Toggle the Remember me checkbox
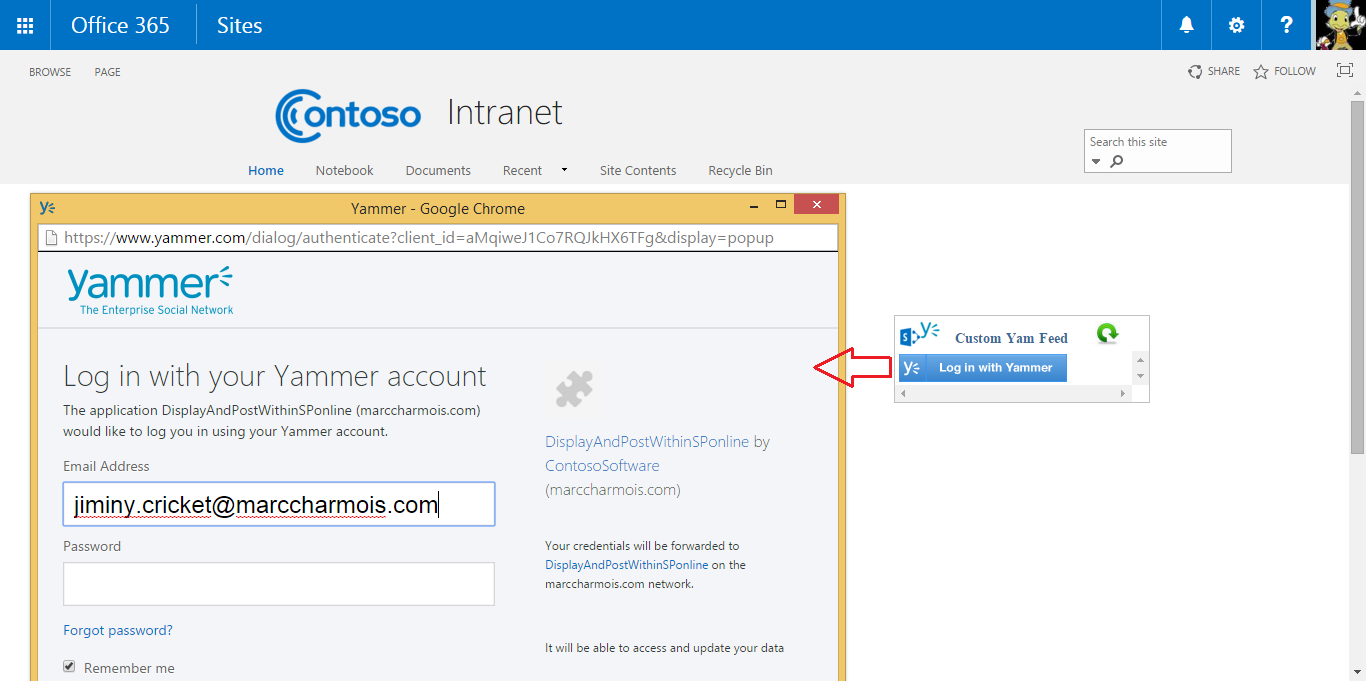This screenshot has width=1366, height=681. (x=69, y=666)
